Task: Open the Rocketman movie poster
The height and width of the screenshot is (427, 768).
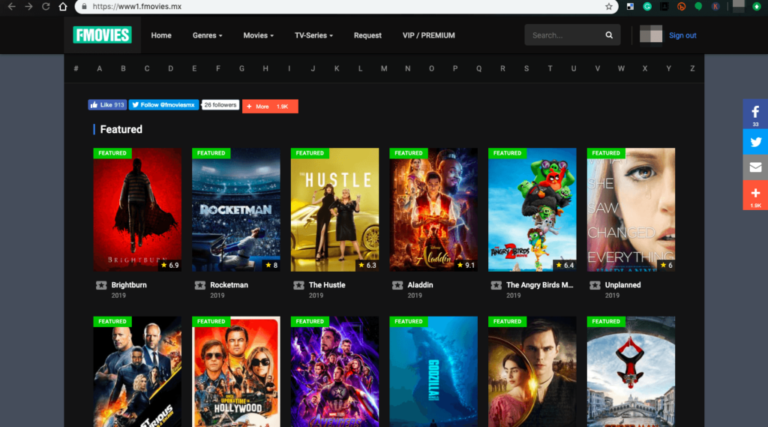Action: click(236, 209)
